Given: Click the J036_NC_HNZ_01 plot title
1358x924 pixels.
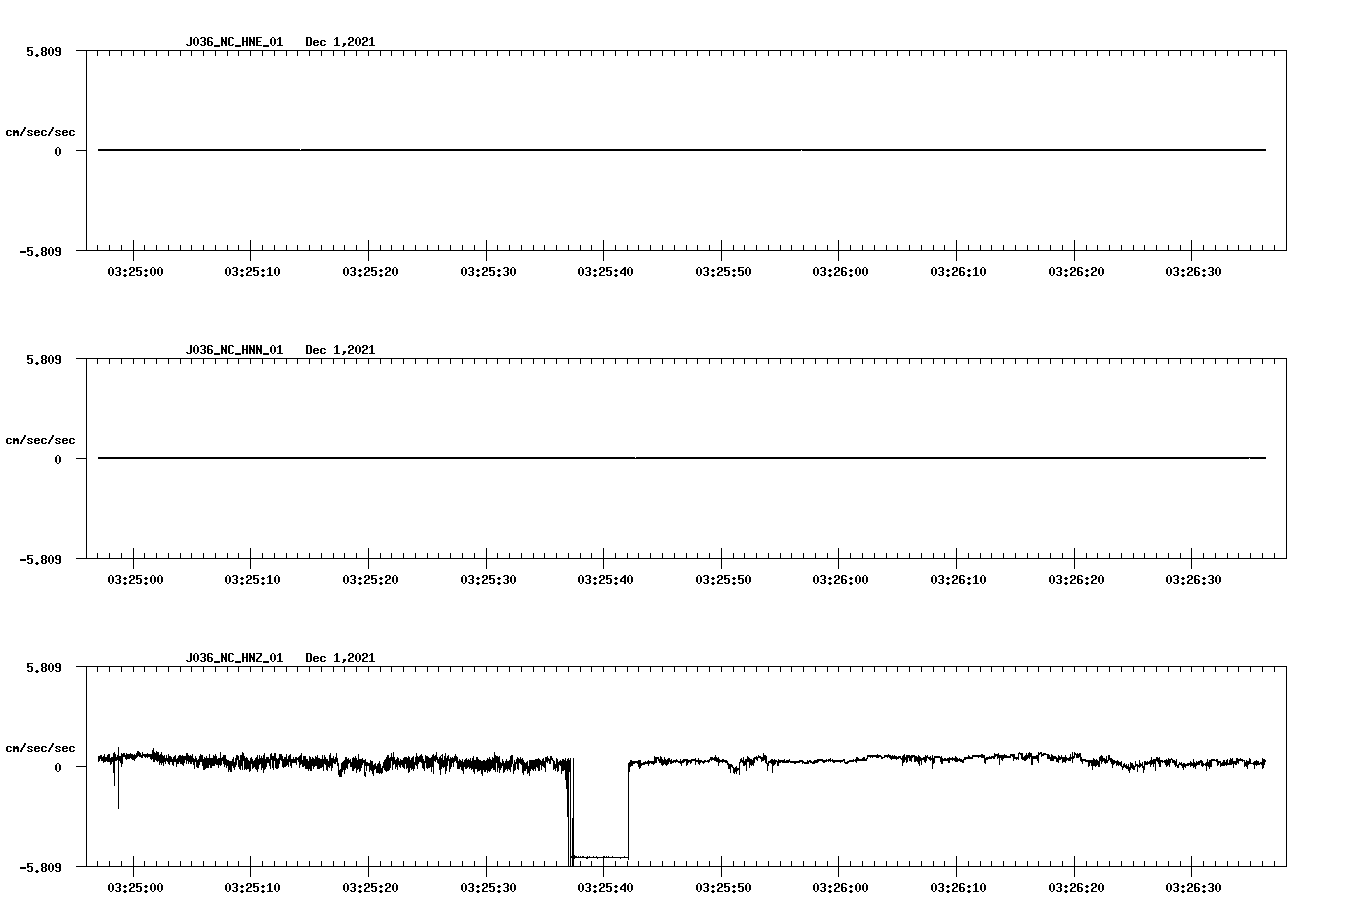Looking at the screenshot, I should tap(234, 658).
